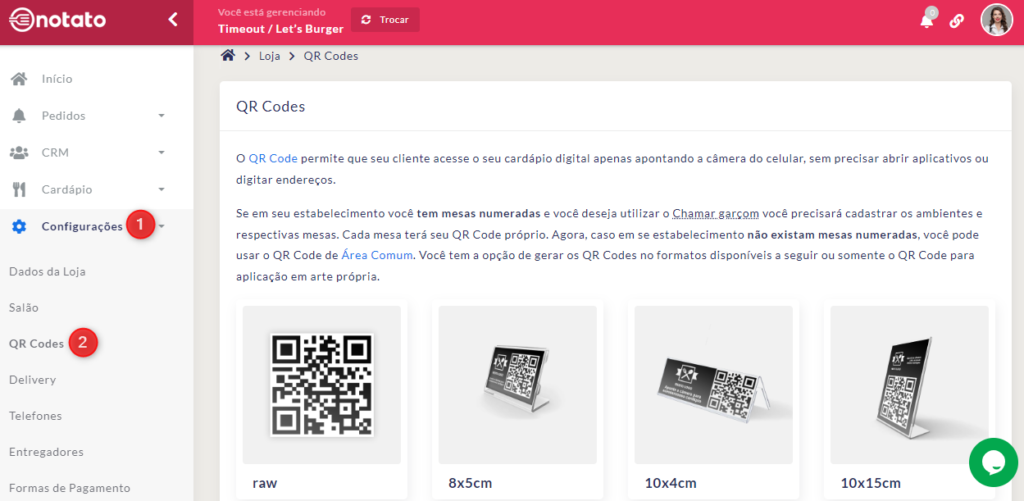Viewport: 1024px width, 501px height.
Task: Select the raw QR code thumbnail
Action: point(322,384)
